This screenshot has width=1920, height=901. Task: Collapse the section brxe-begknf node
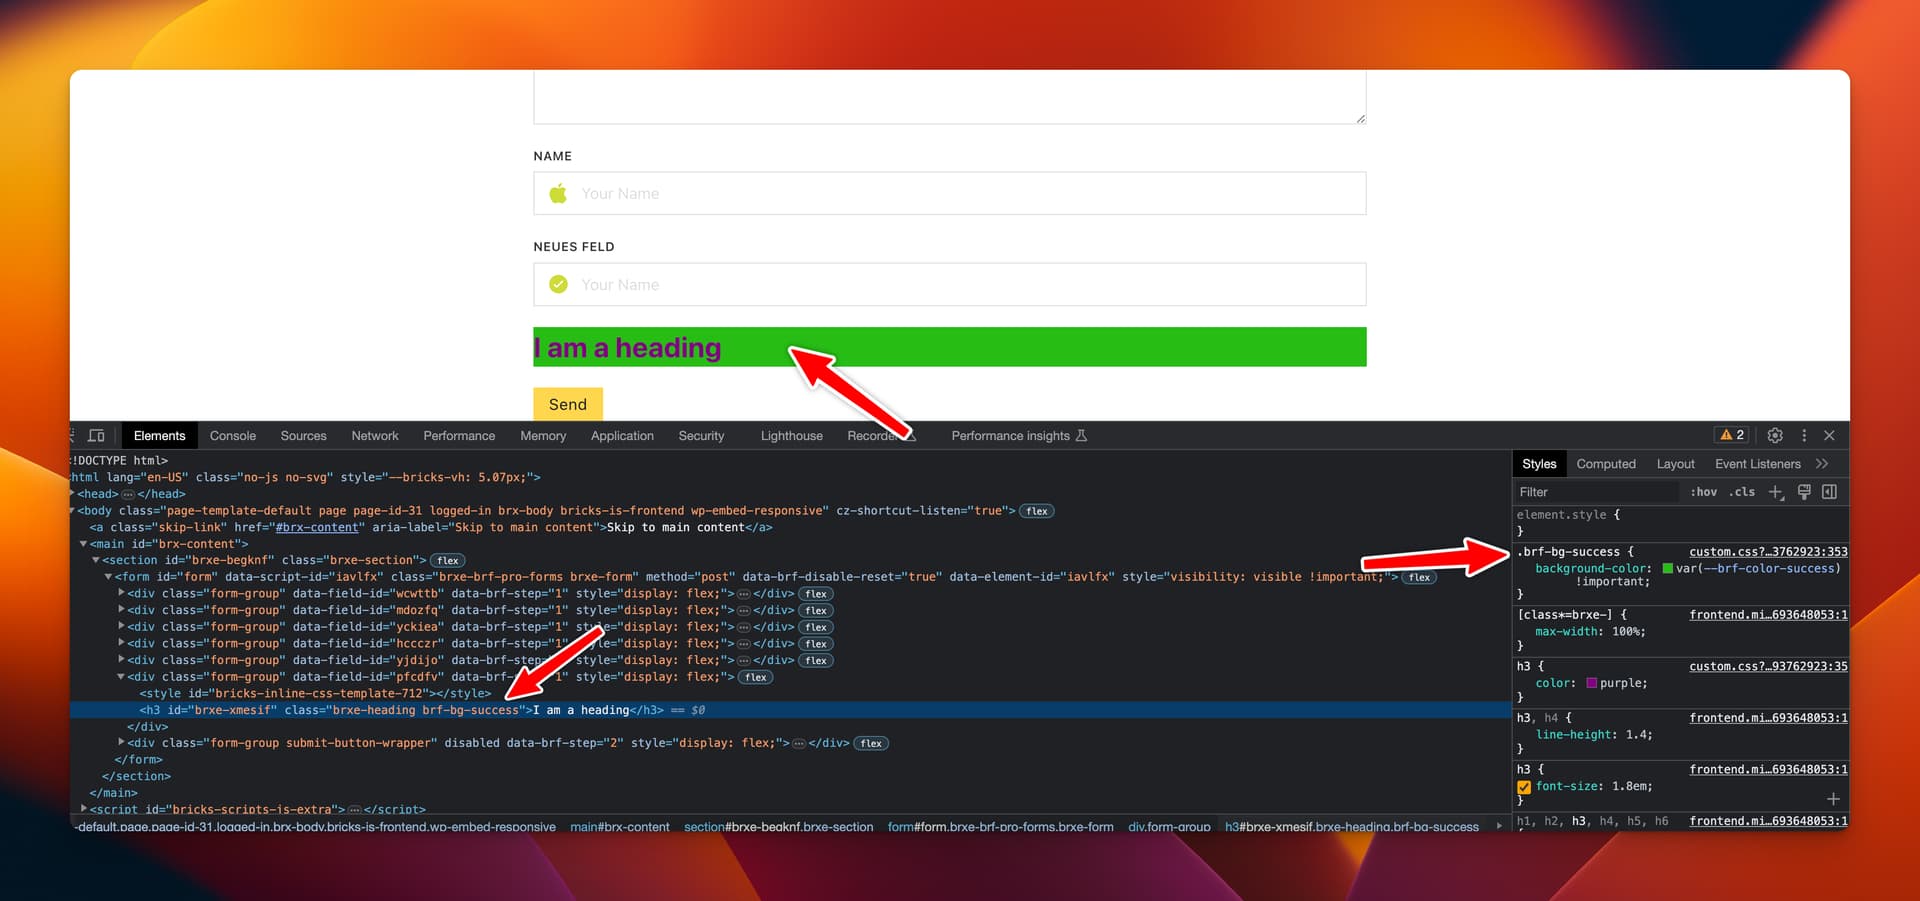click(96, 560)
